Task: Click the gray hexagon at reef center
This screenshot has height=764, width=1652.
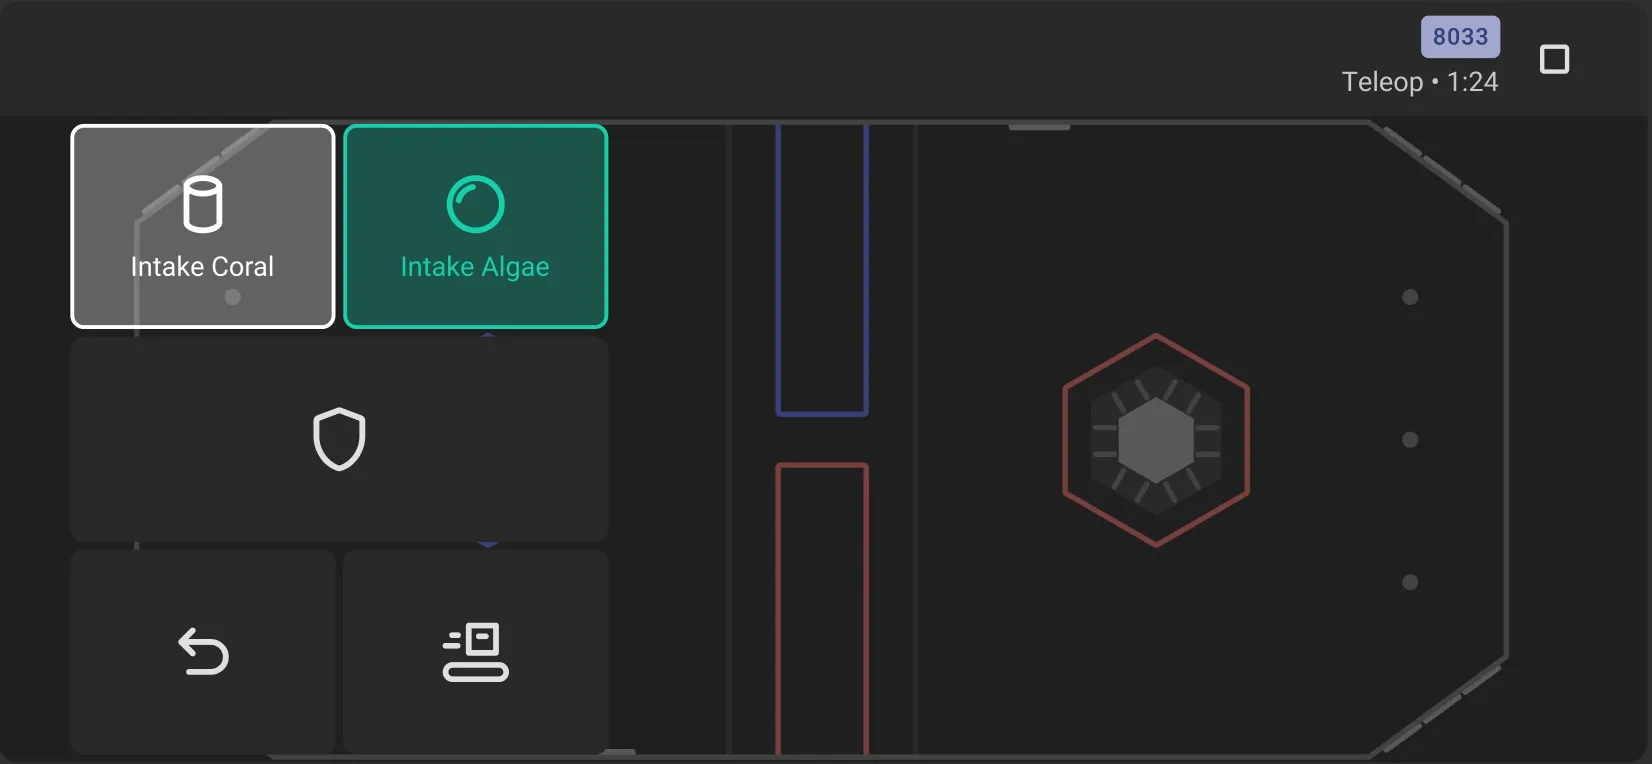Action: (1156, 440)
